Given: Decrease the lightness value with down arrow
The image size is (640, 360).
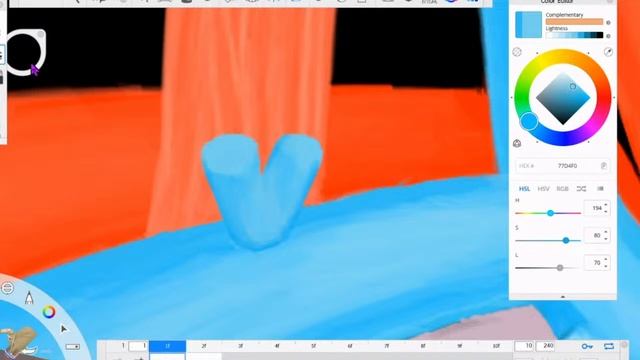Looking at the screenshot, I should (x=606, y=266).
